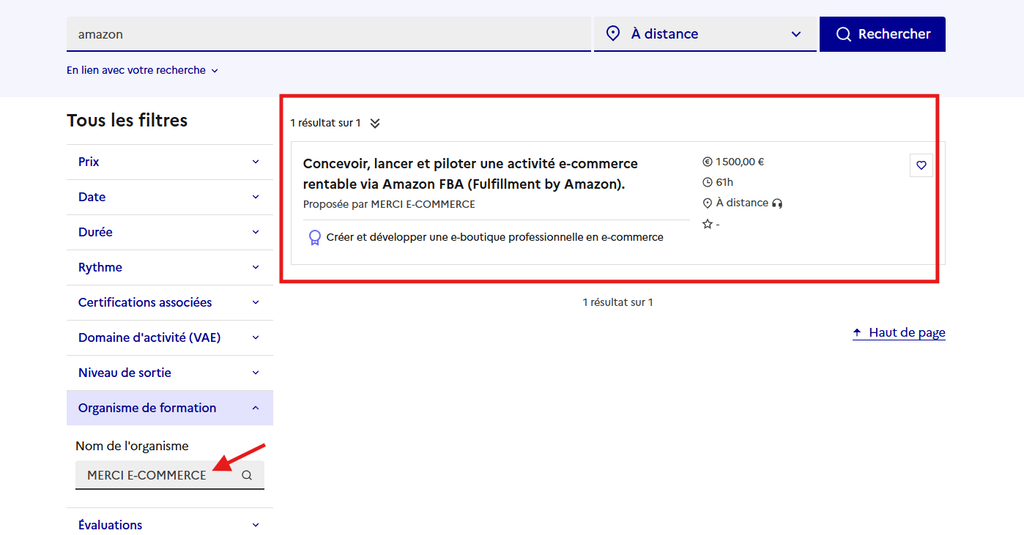Click the star rating icon in result card
Screen dimensions: 1024x535
[x=707, y=224]
